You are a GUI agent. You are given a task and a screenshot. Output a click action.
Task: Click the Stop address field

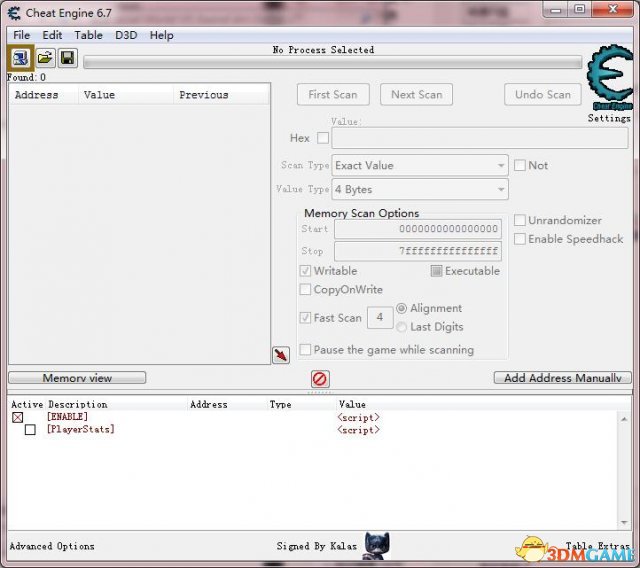click(x=418, y=251)
